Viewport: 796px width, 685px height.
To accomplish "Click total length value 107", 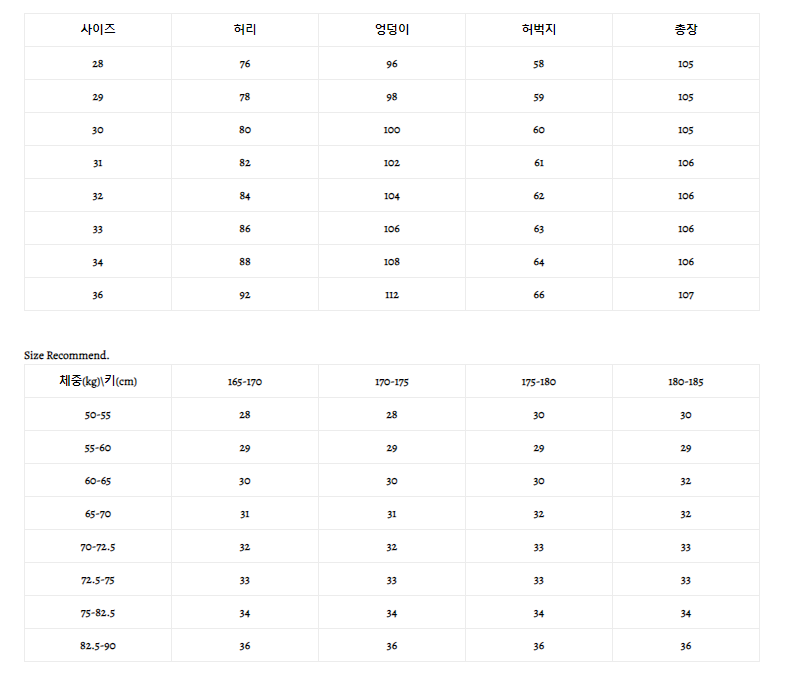I will click(x=686, y=295).
